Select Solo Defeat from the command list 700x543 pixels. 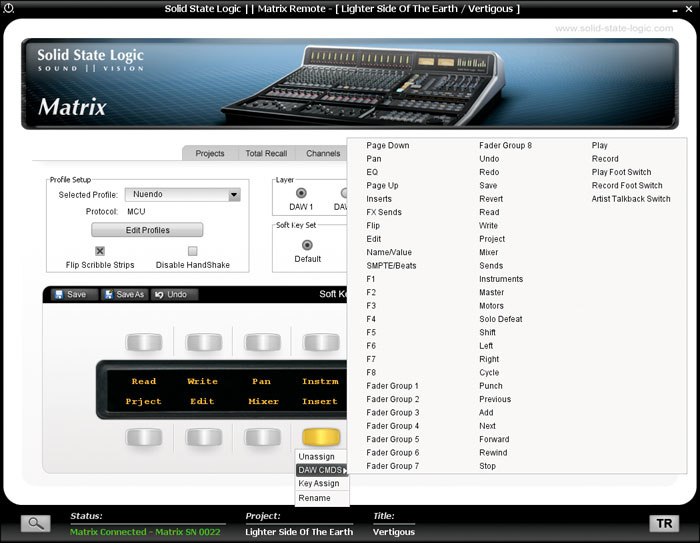[500, 319]
